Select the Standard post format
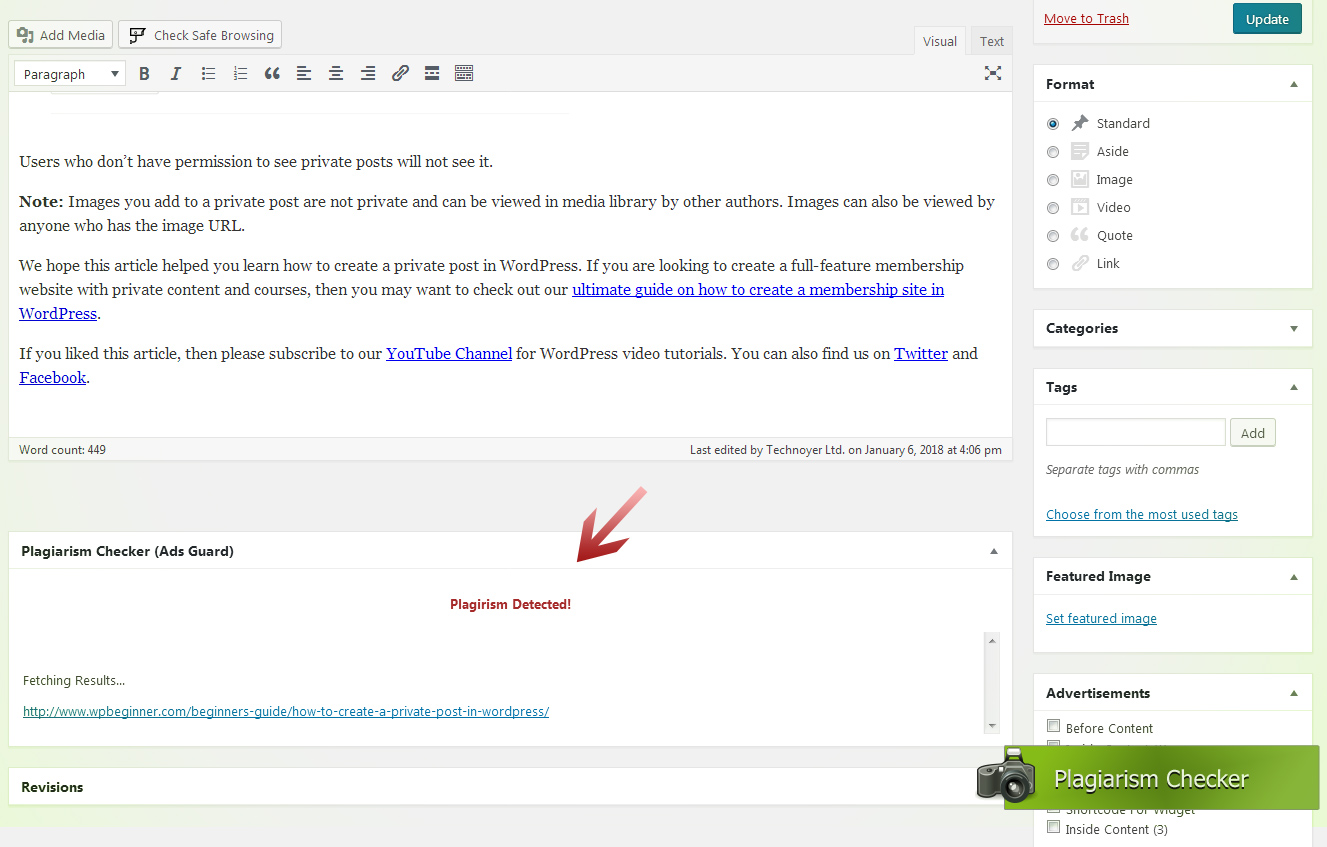Screen dimensions: 1327x847 pyautogui.click(x=1053, y=124)
